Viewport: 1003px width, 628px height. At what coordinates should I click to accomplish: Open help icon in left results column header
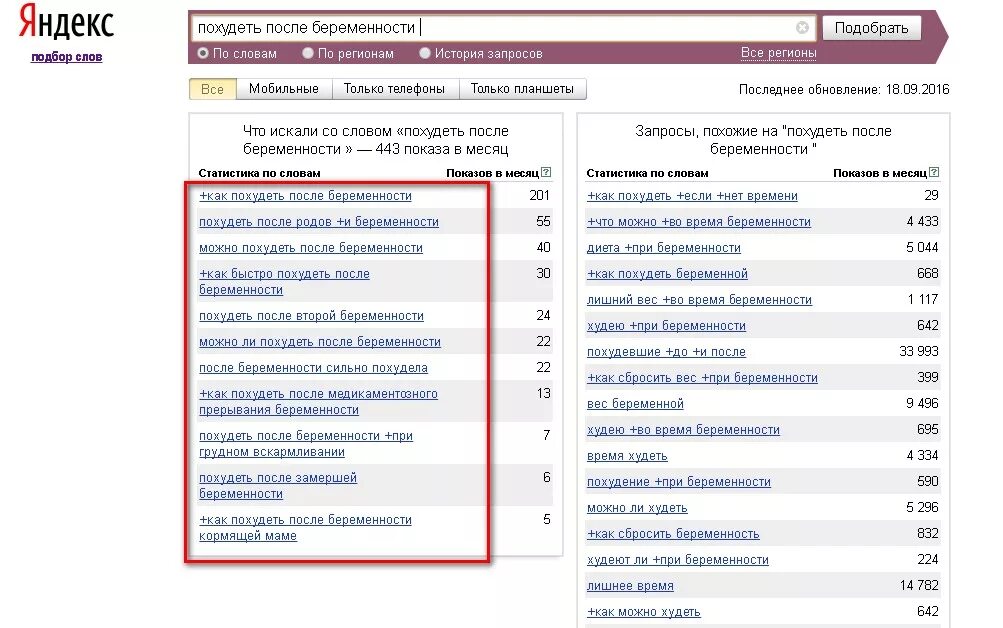[546, 173]
